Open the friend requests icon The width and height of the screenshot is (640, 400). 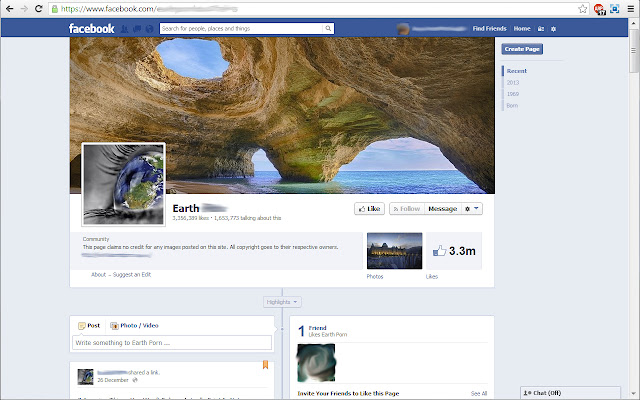point(126,29)
